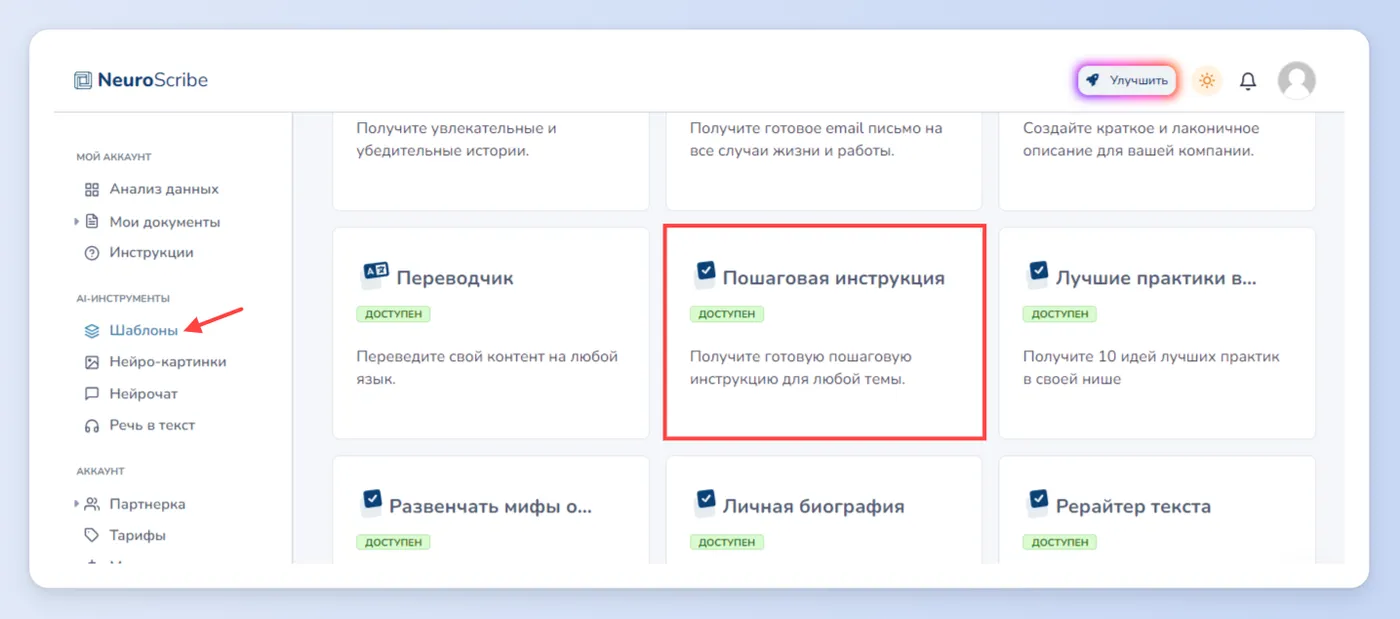Click the ДОСТУПЕН badge under Пошаговая инструкция
This screenshot has height=619, width=1400.
[727, 314]
